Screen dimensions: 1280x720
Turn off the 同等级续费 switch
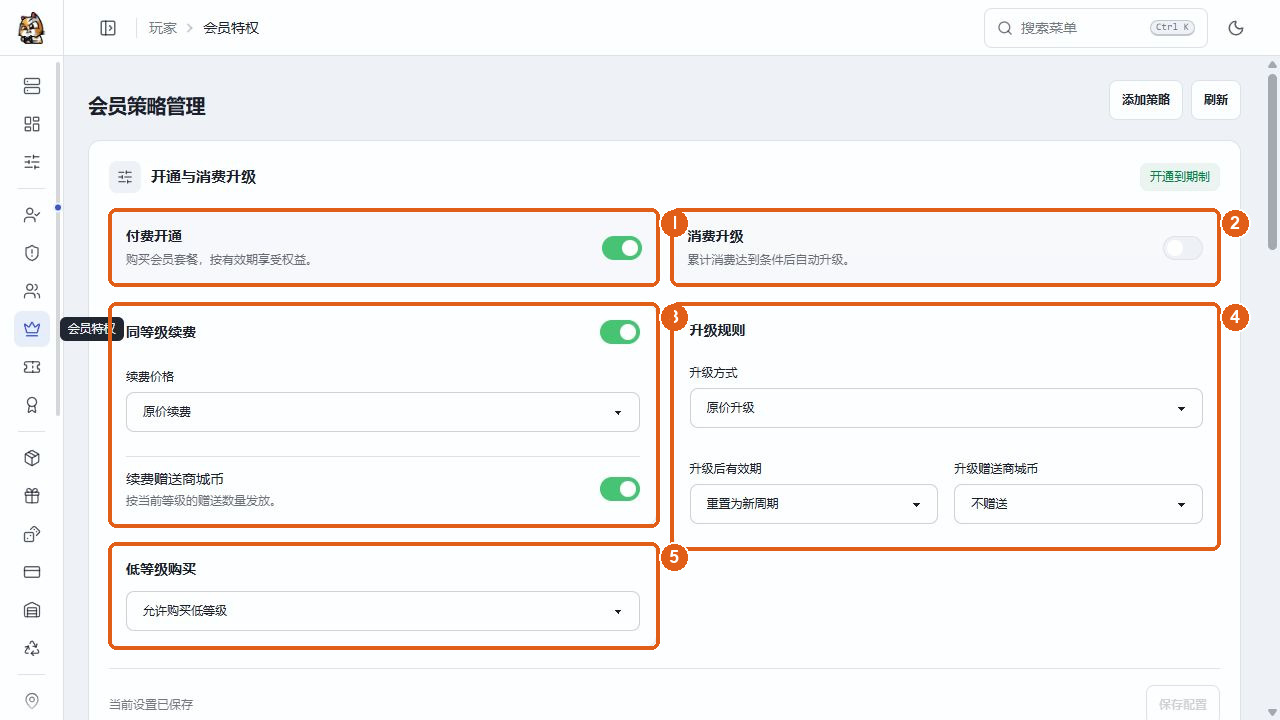click(620, 332)
